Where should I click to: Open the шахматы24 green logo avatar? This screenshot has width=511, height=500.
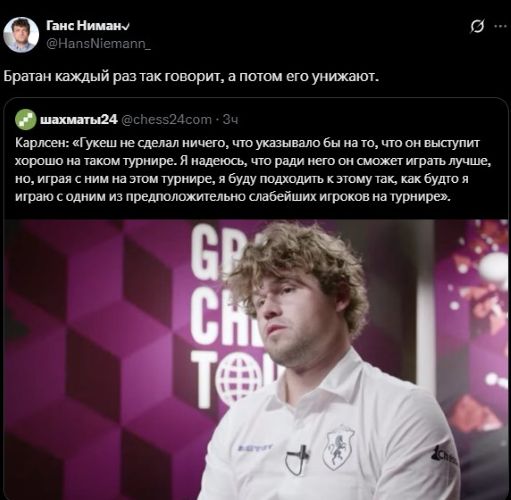(x=26, y=119)
